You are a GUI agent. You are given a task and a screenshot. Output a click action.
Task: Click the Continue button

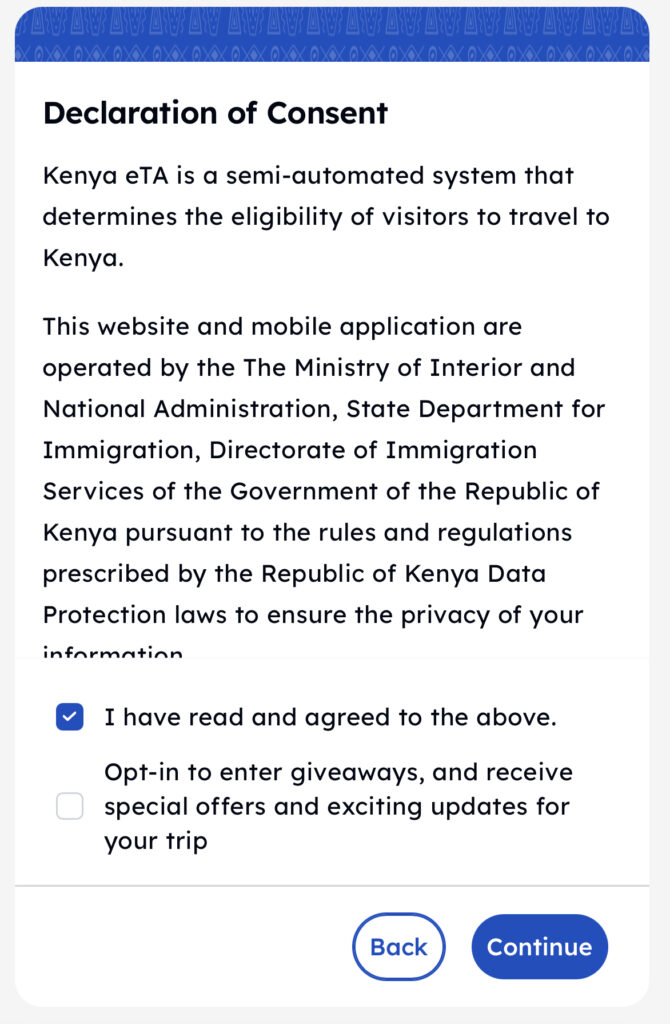tap(539, 946)
